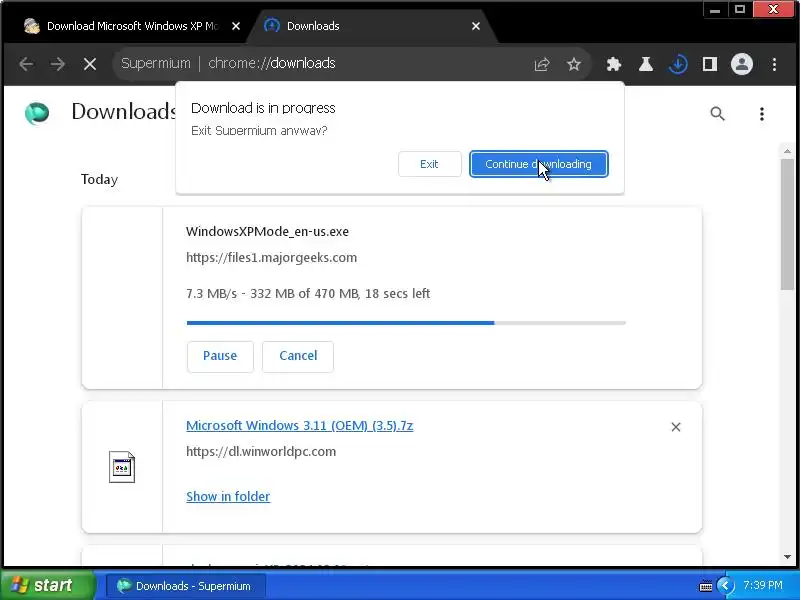
Task: Click https://dl.winworldpc.com source URL
Action: [261, 452]
